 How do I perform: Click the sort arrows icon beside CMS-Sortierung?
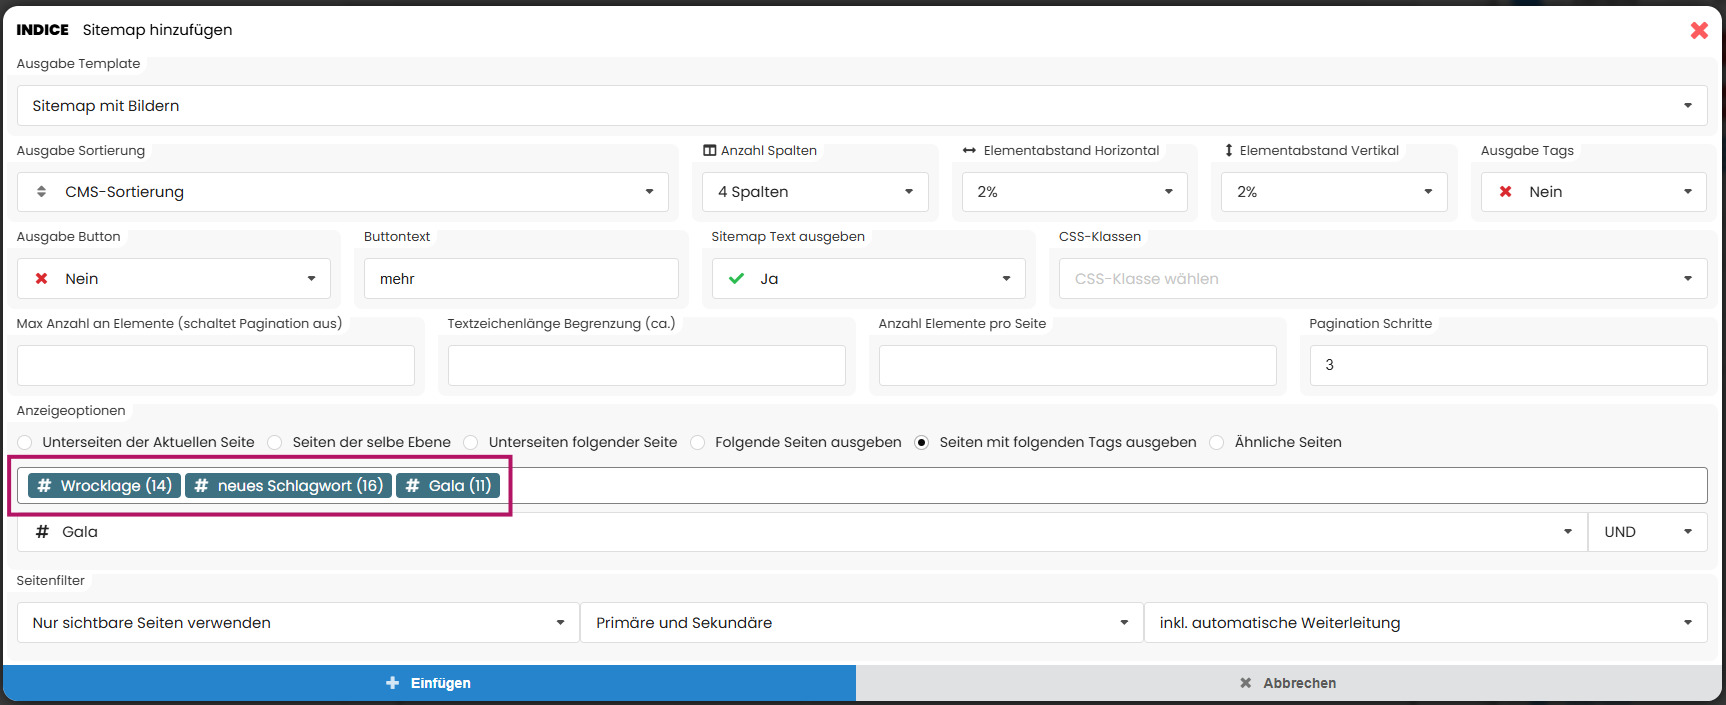point(41,192)
